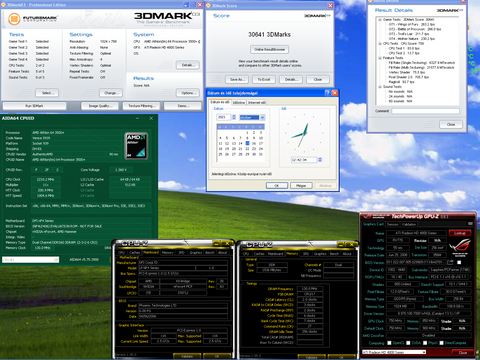The height and width of the screenshot is (360, 480).
Task: Click the help question mark in date dialog
Action: click(x=327, y=93)
